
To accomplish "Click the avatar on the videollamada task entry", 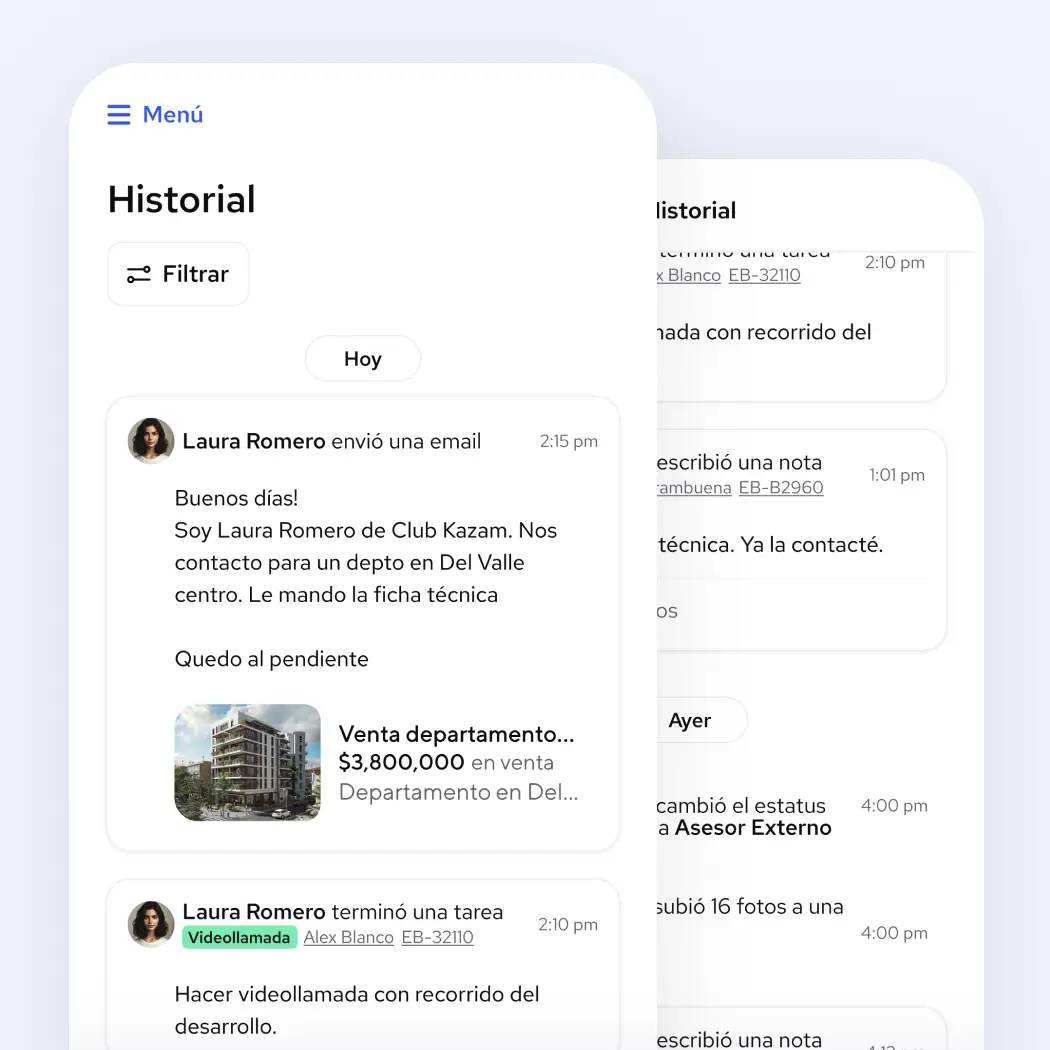I will click(x=150, y=925).
